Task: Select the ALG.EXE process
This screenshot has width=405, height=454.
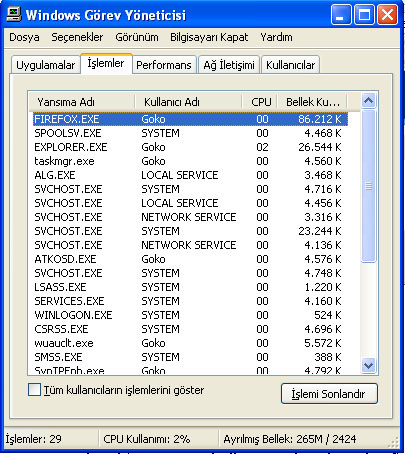Action: point(190,175)
